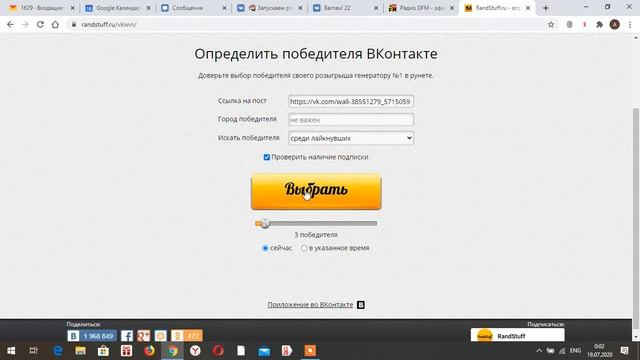Open Microsoft Store from taskbar
Screen dimensions: 640x360
[x=103, y=351]
